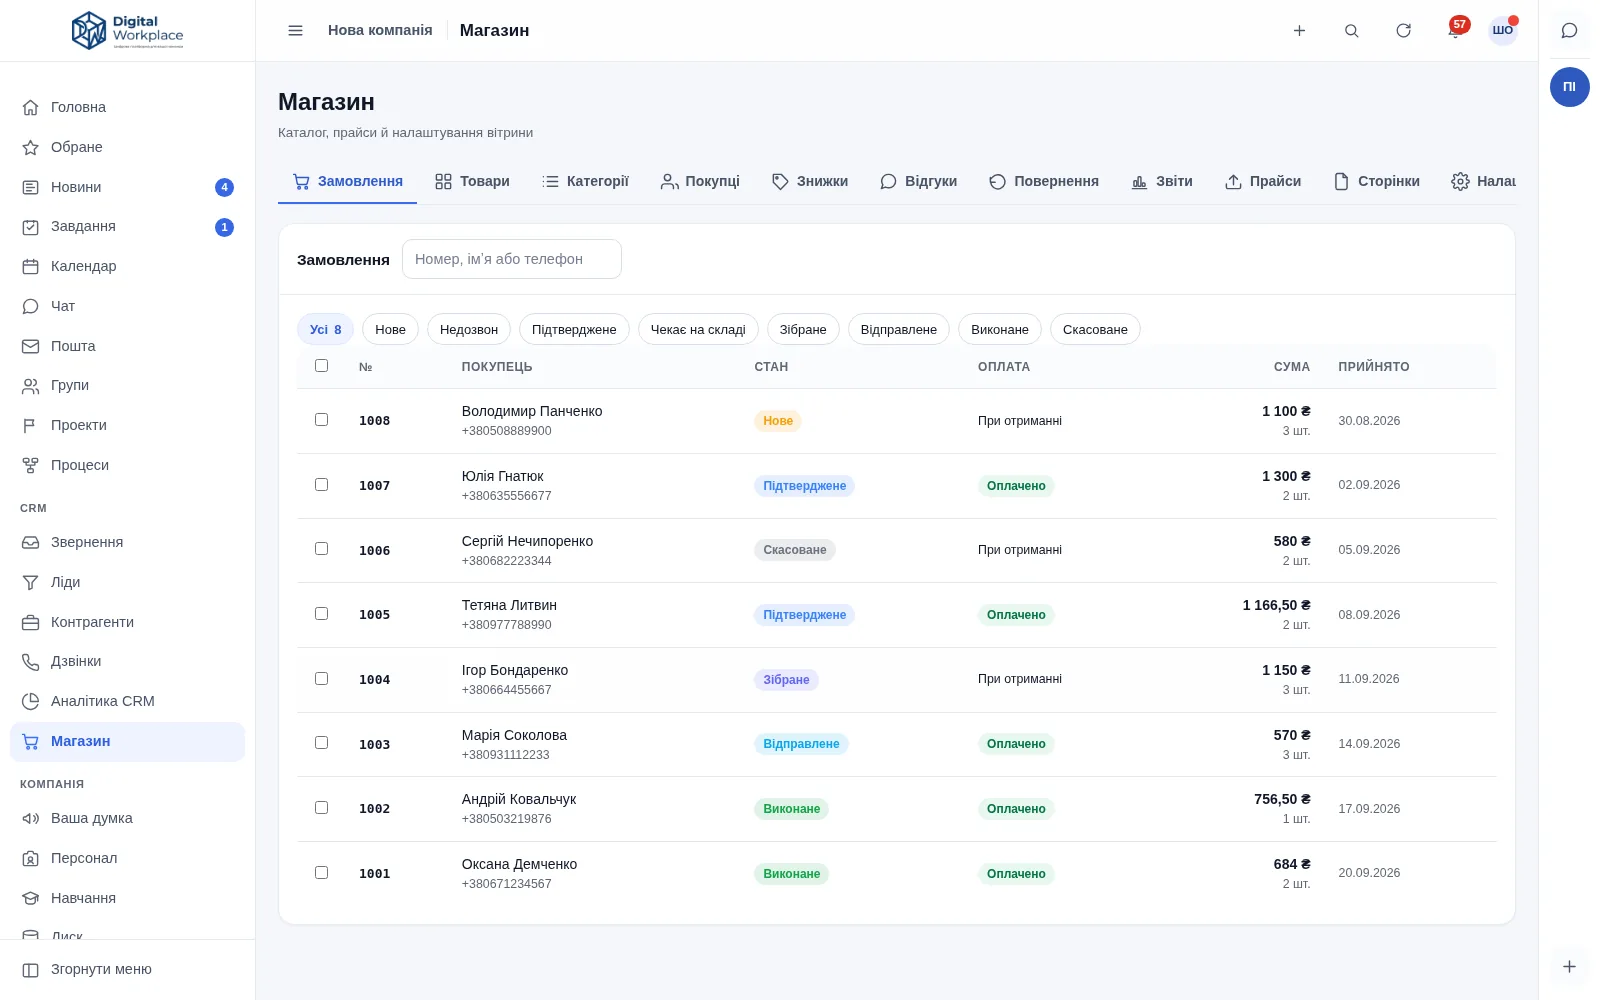Viewport: 1600px width, 1000px height.
Task: Open Новини in sidebar
Action: [x=127, y=187]
